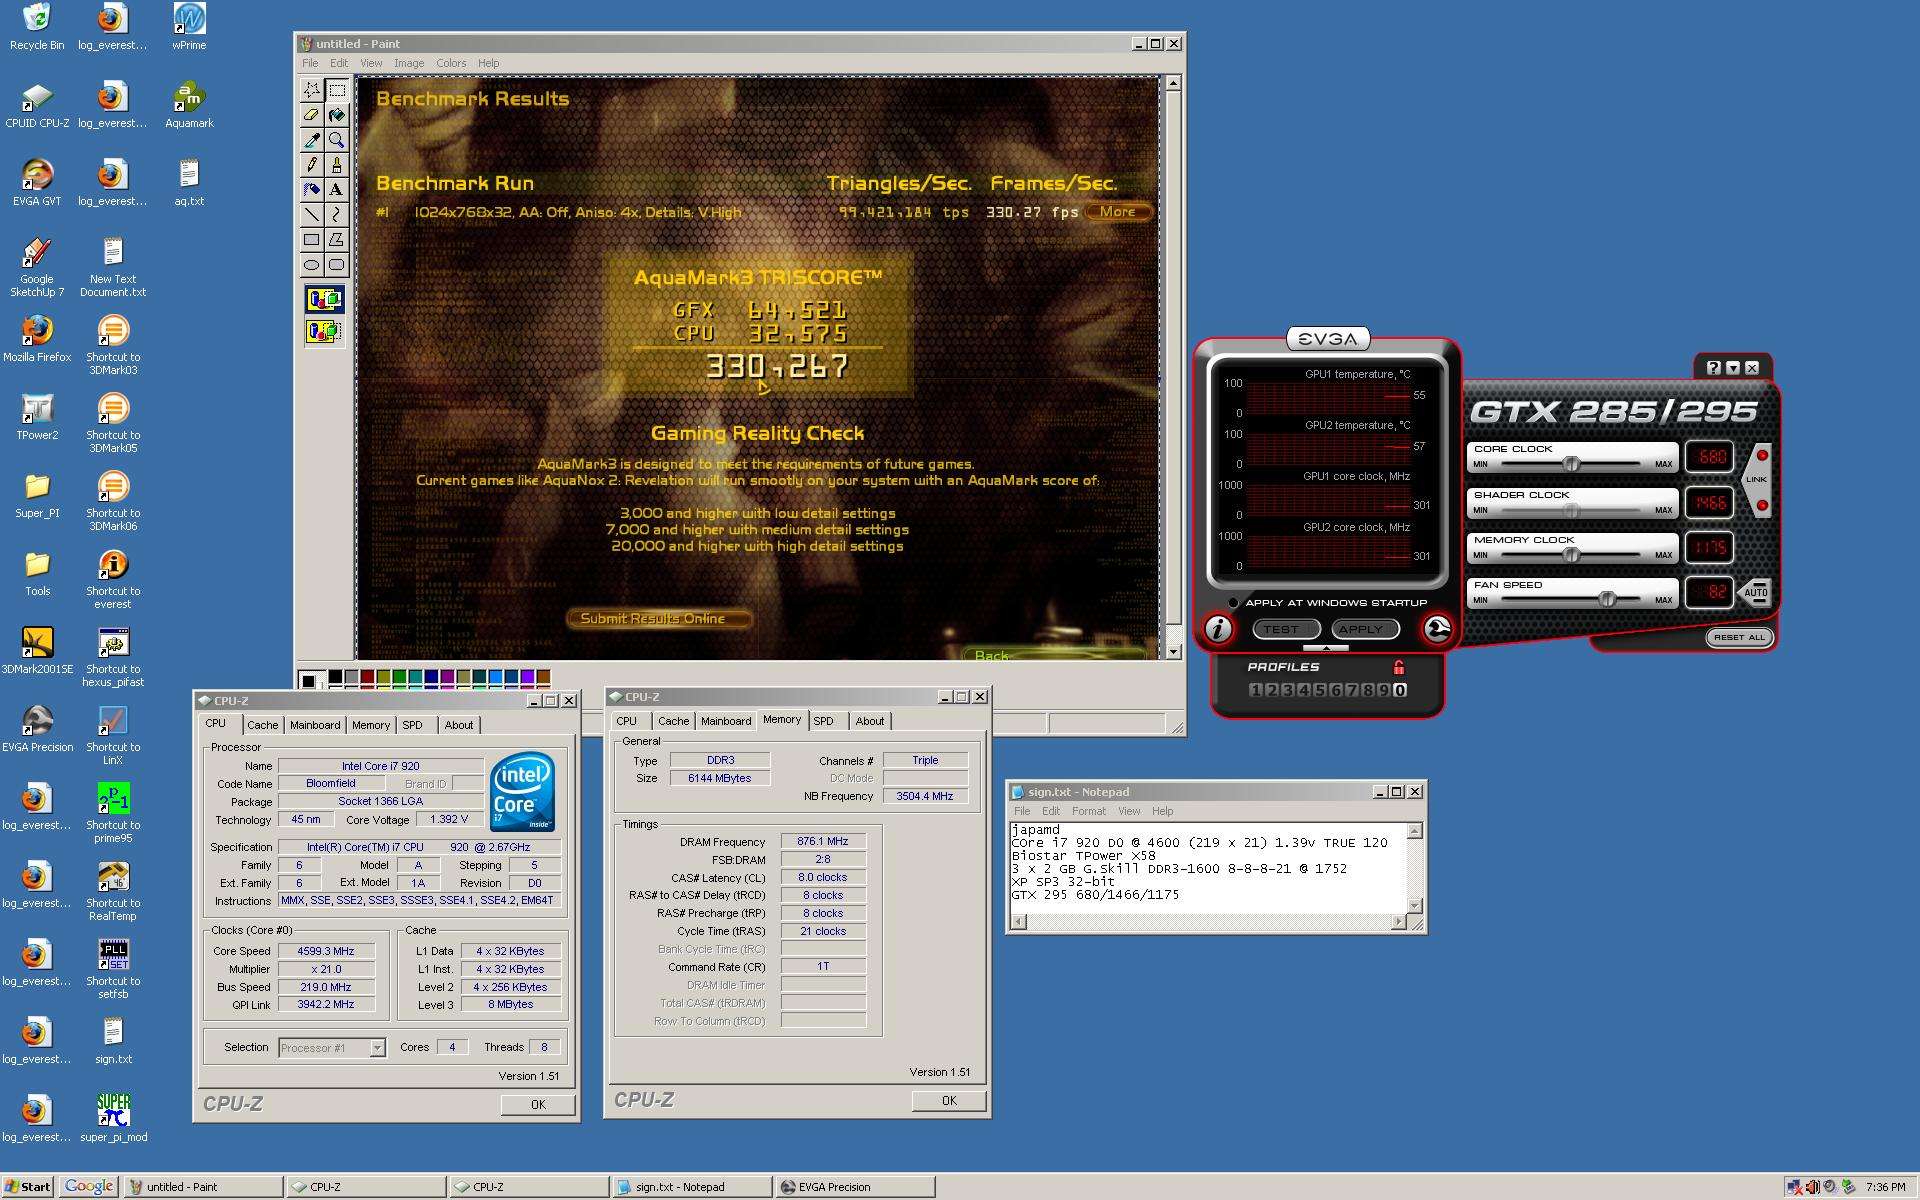Choose the transparent selection option in Paint toolbox

pos(324,331)
